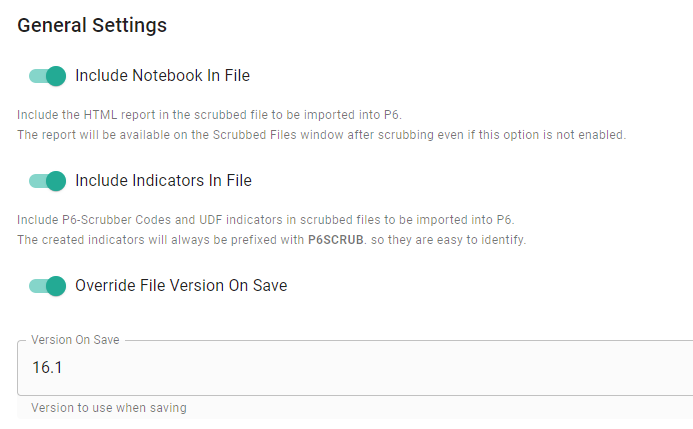Click the "Override File Version On Save" label
This screenshot has height=429, width=693.
click(x=181, y=286)
